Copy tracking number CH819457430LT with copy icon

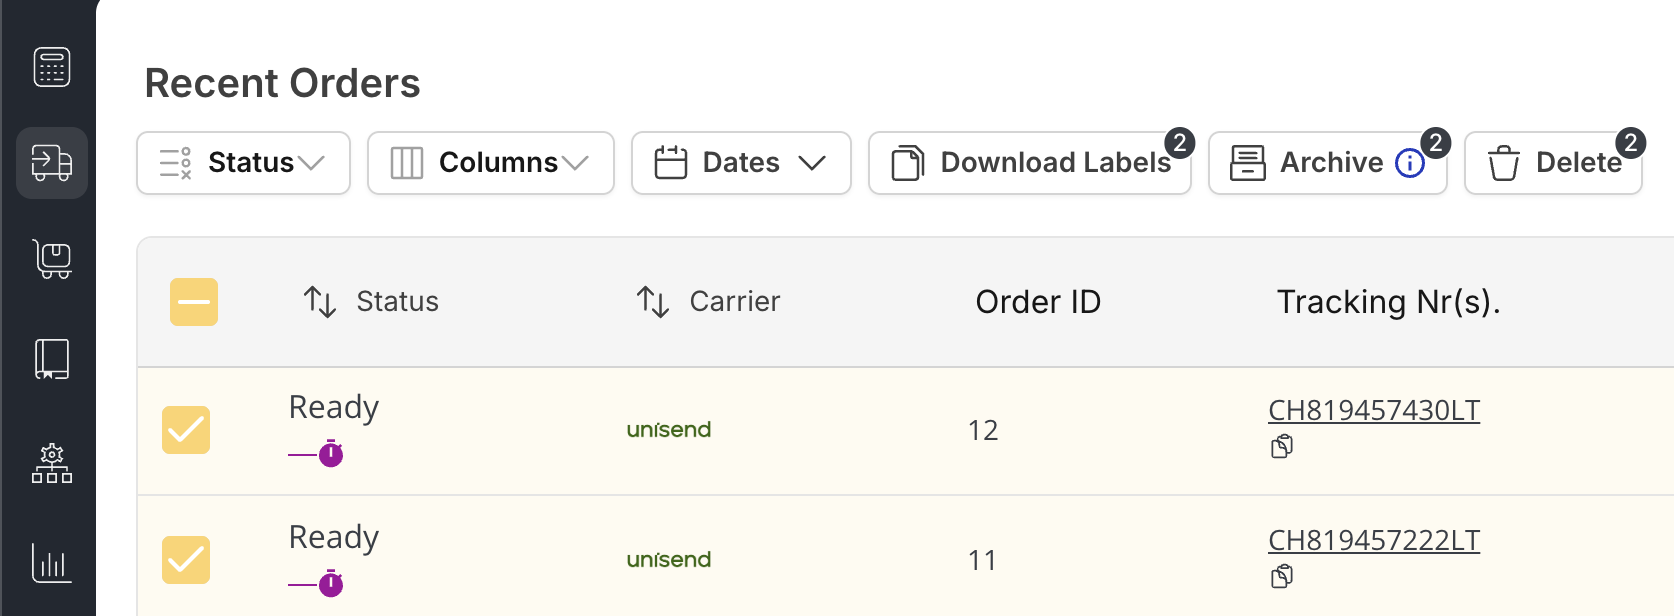point(1282,447)
